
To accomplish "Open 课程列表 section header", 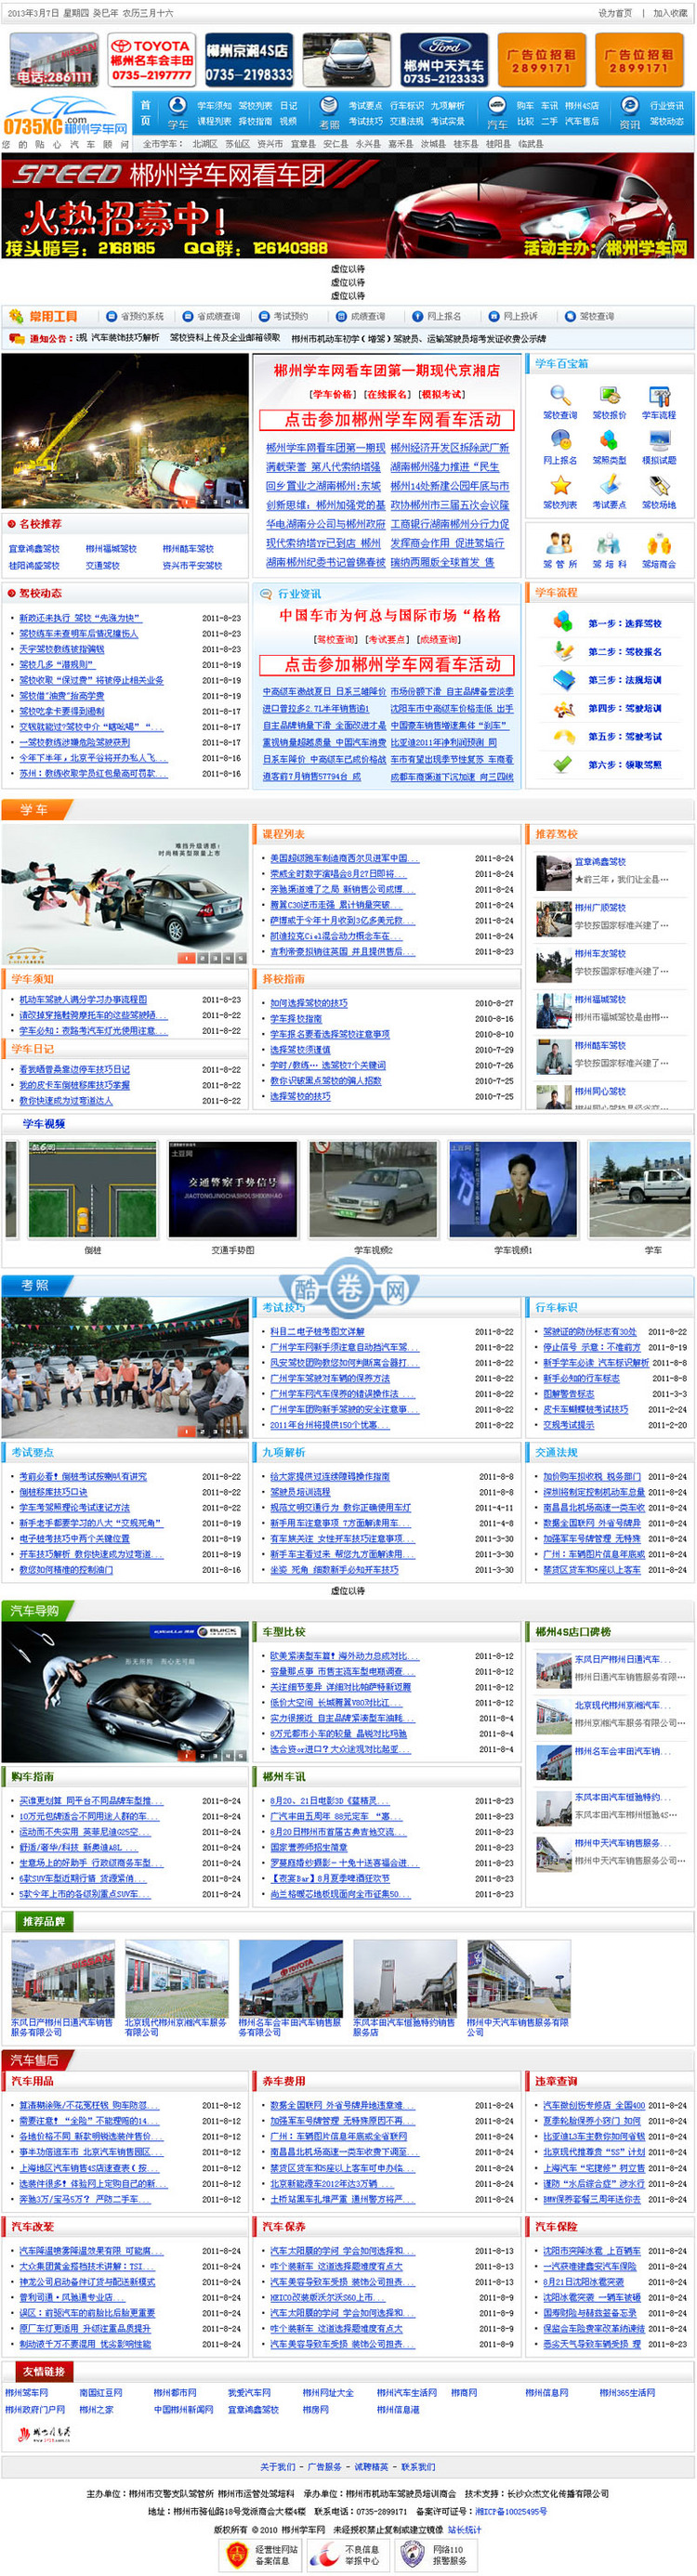I will (283, 834).
